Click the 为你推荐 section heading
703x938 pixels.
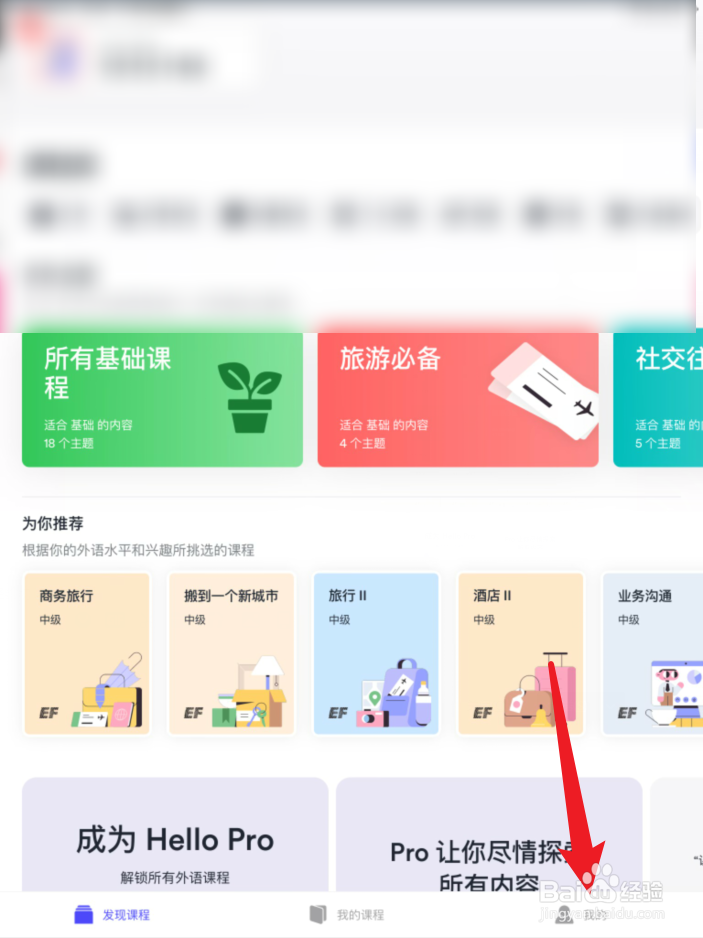[53, 523]
